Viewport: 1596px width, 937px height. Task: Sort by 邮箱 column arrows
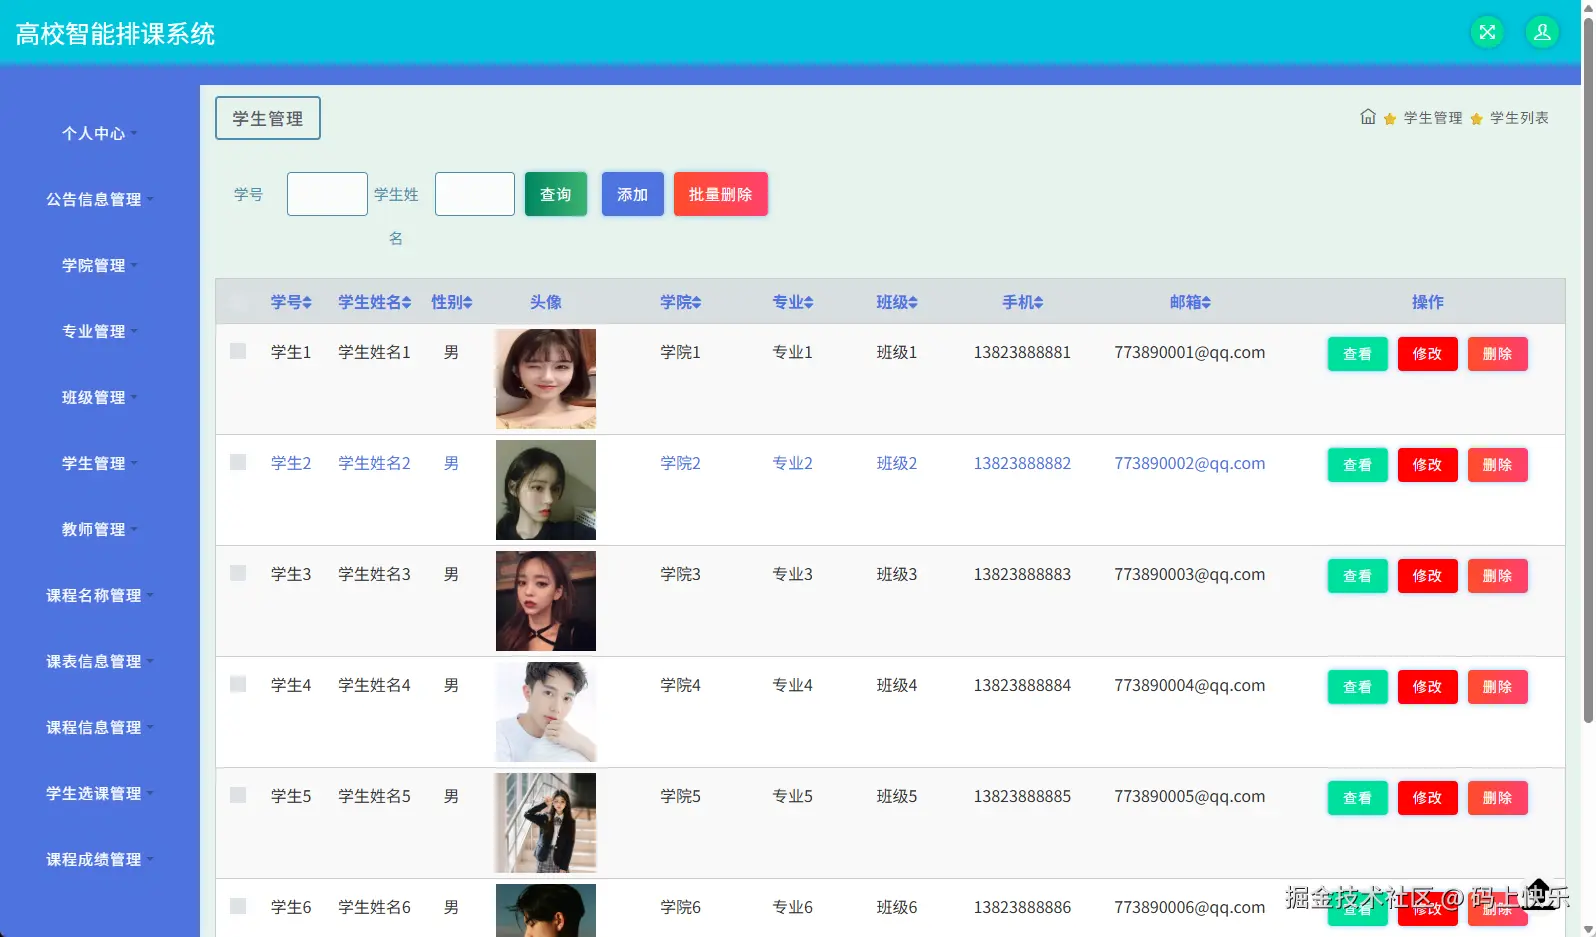coord(1206,302)
